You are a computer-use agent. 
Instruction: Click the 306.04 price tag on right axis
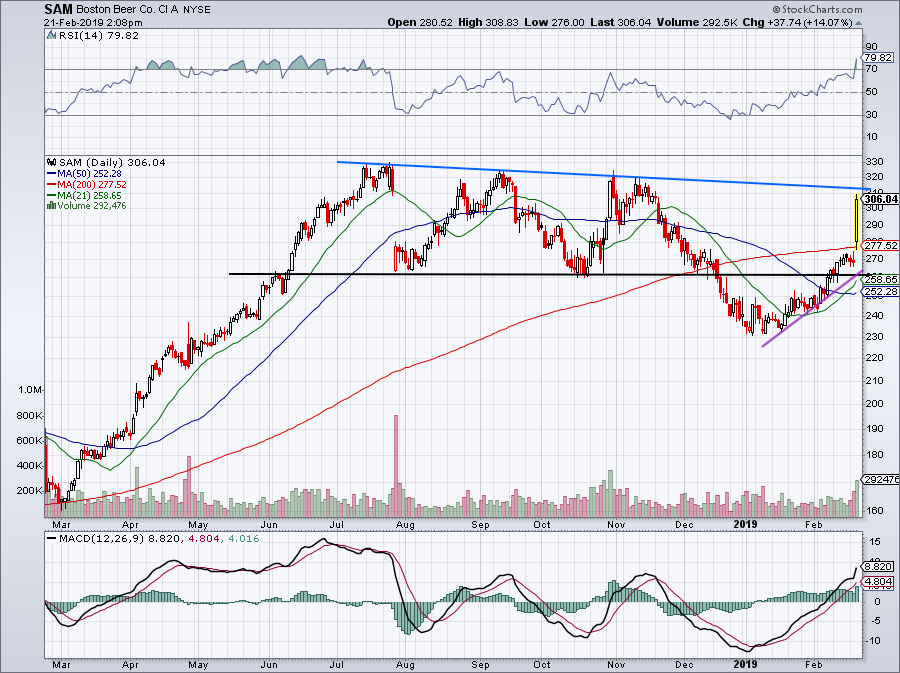tap(880, 199)
